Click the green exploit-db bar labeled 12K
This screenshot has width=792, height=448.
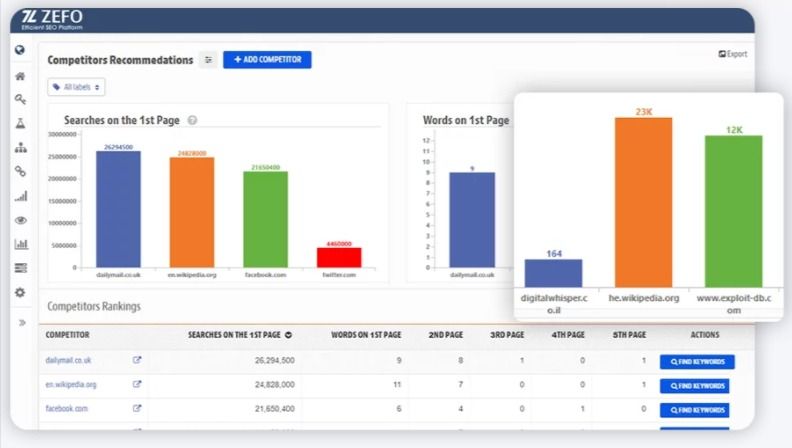pos(733,211)
